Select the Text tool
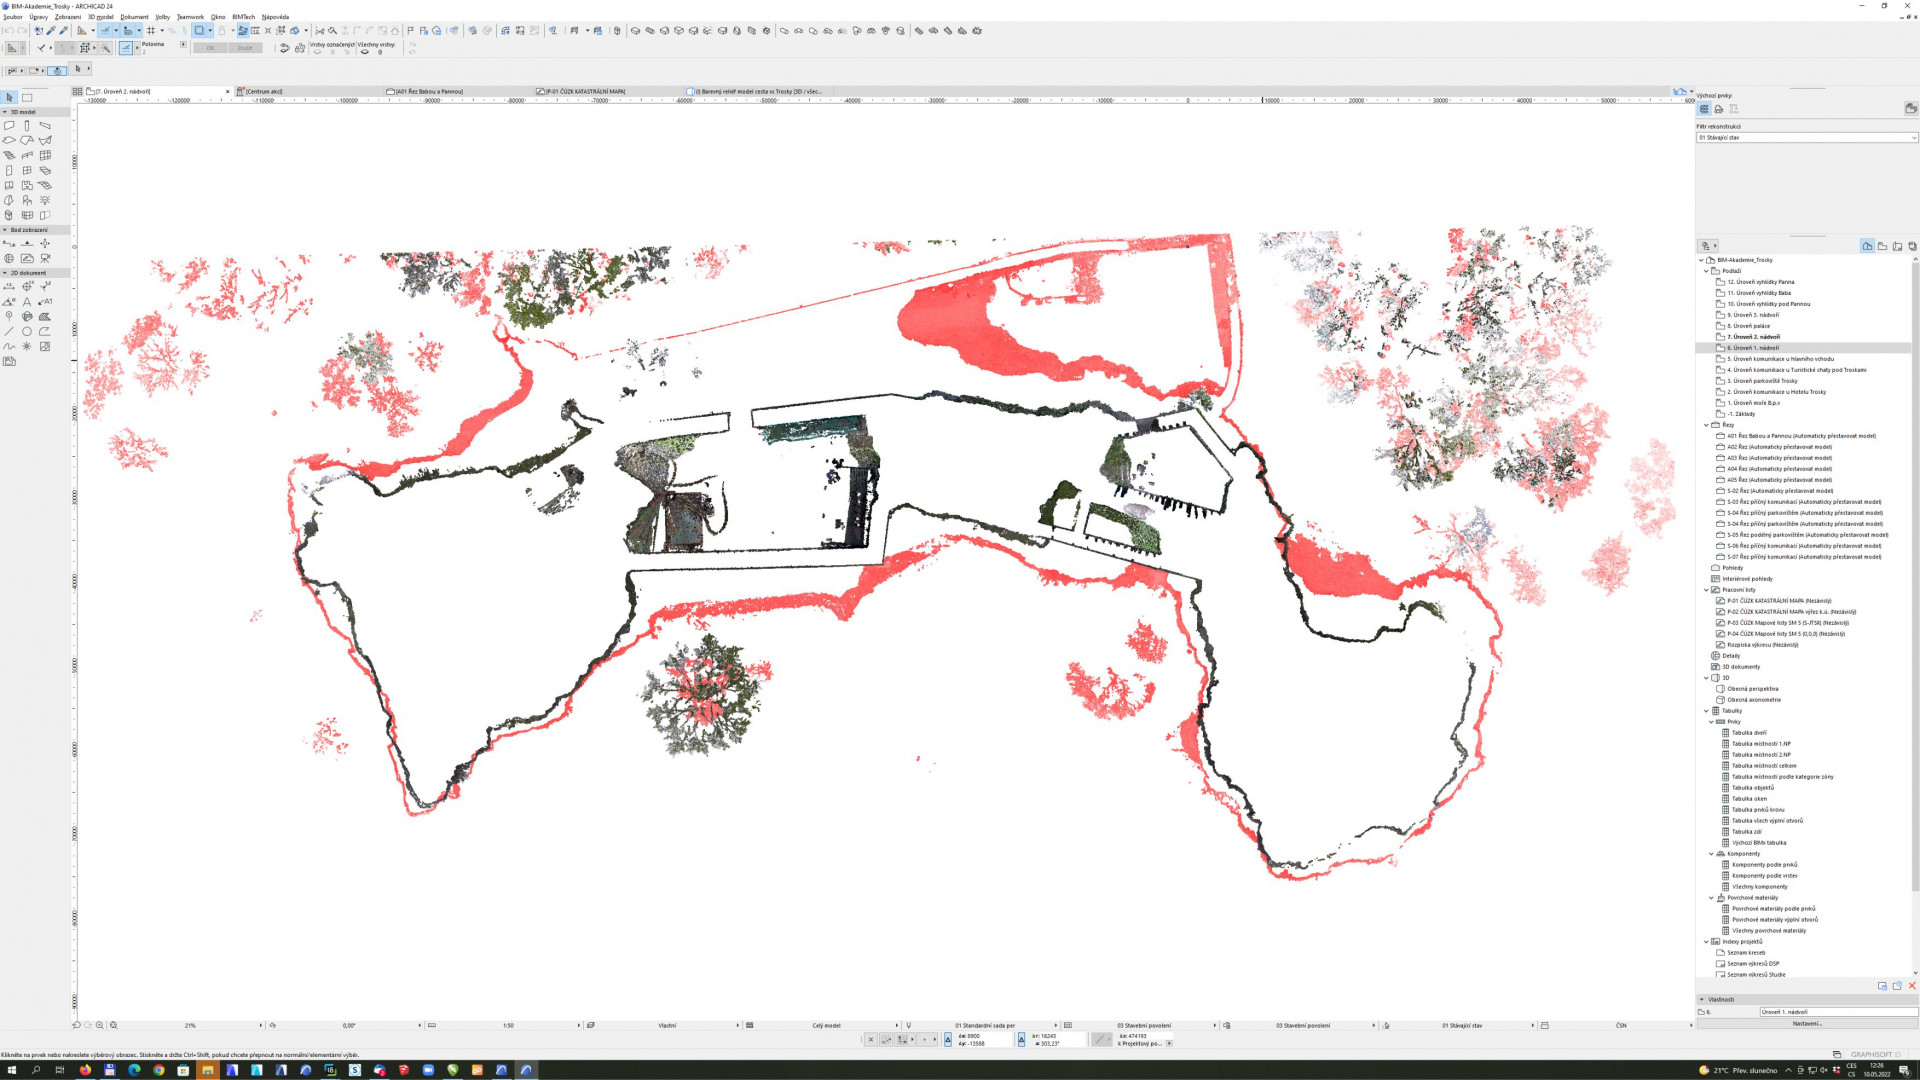 coord(27,302)
